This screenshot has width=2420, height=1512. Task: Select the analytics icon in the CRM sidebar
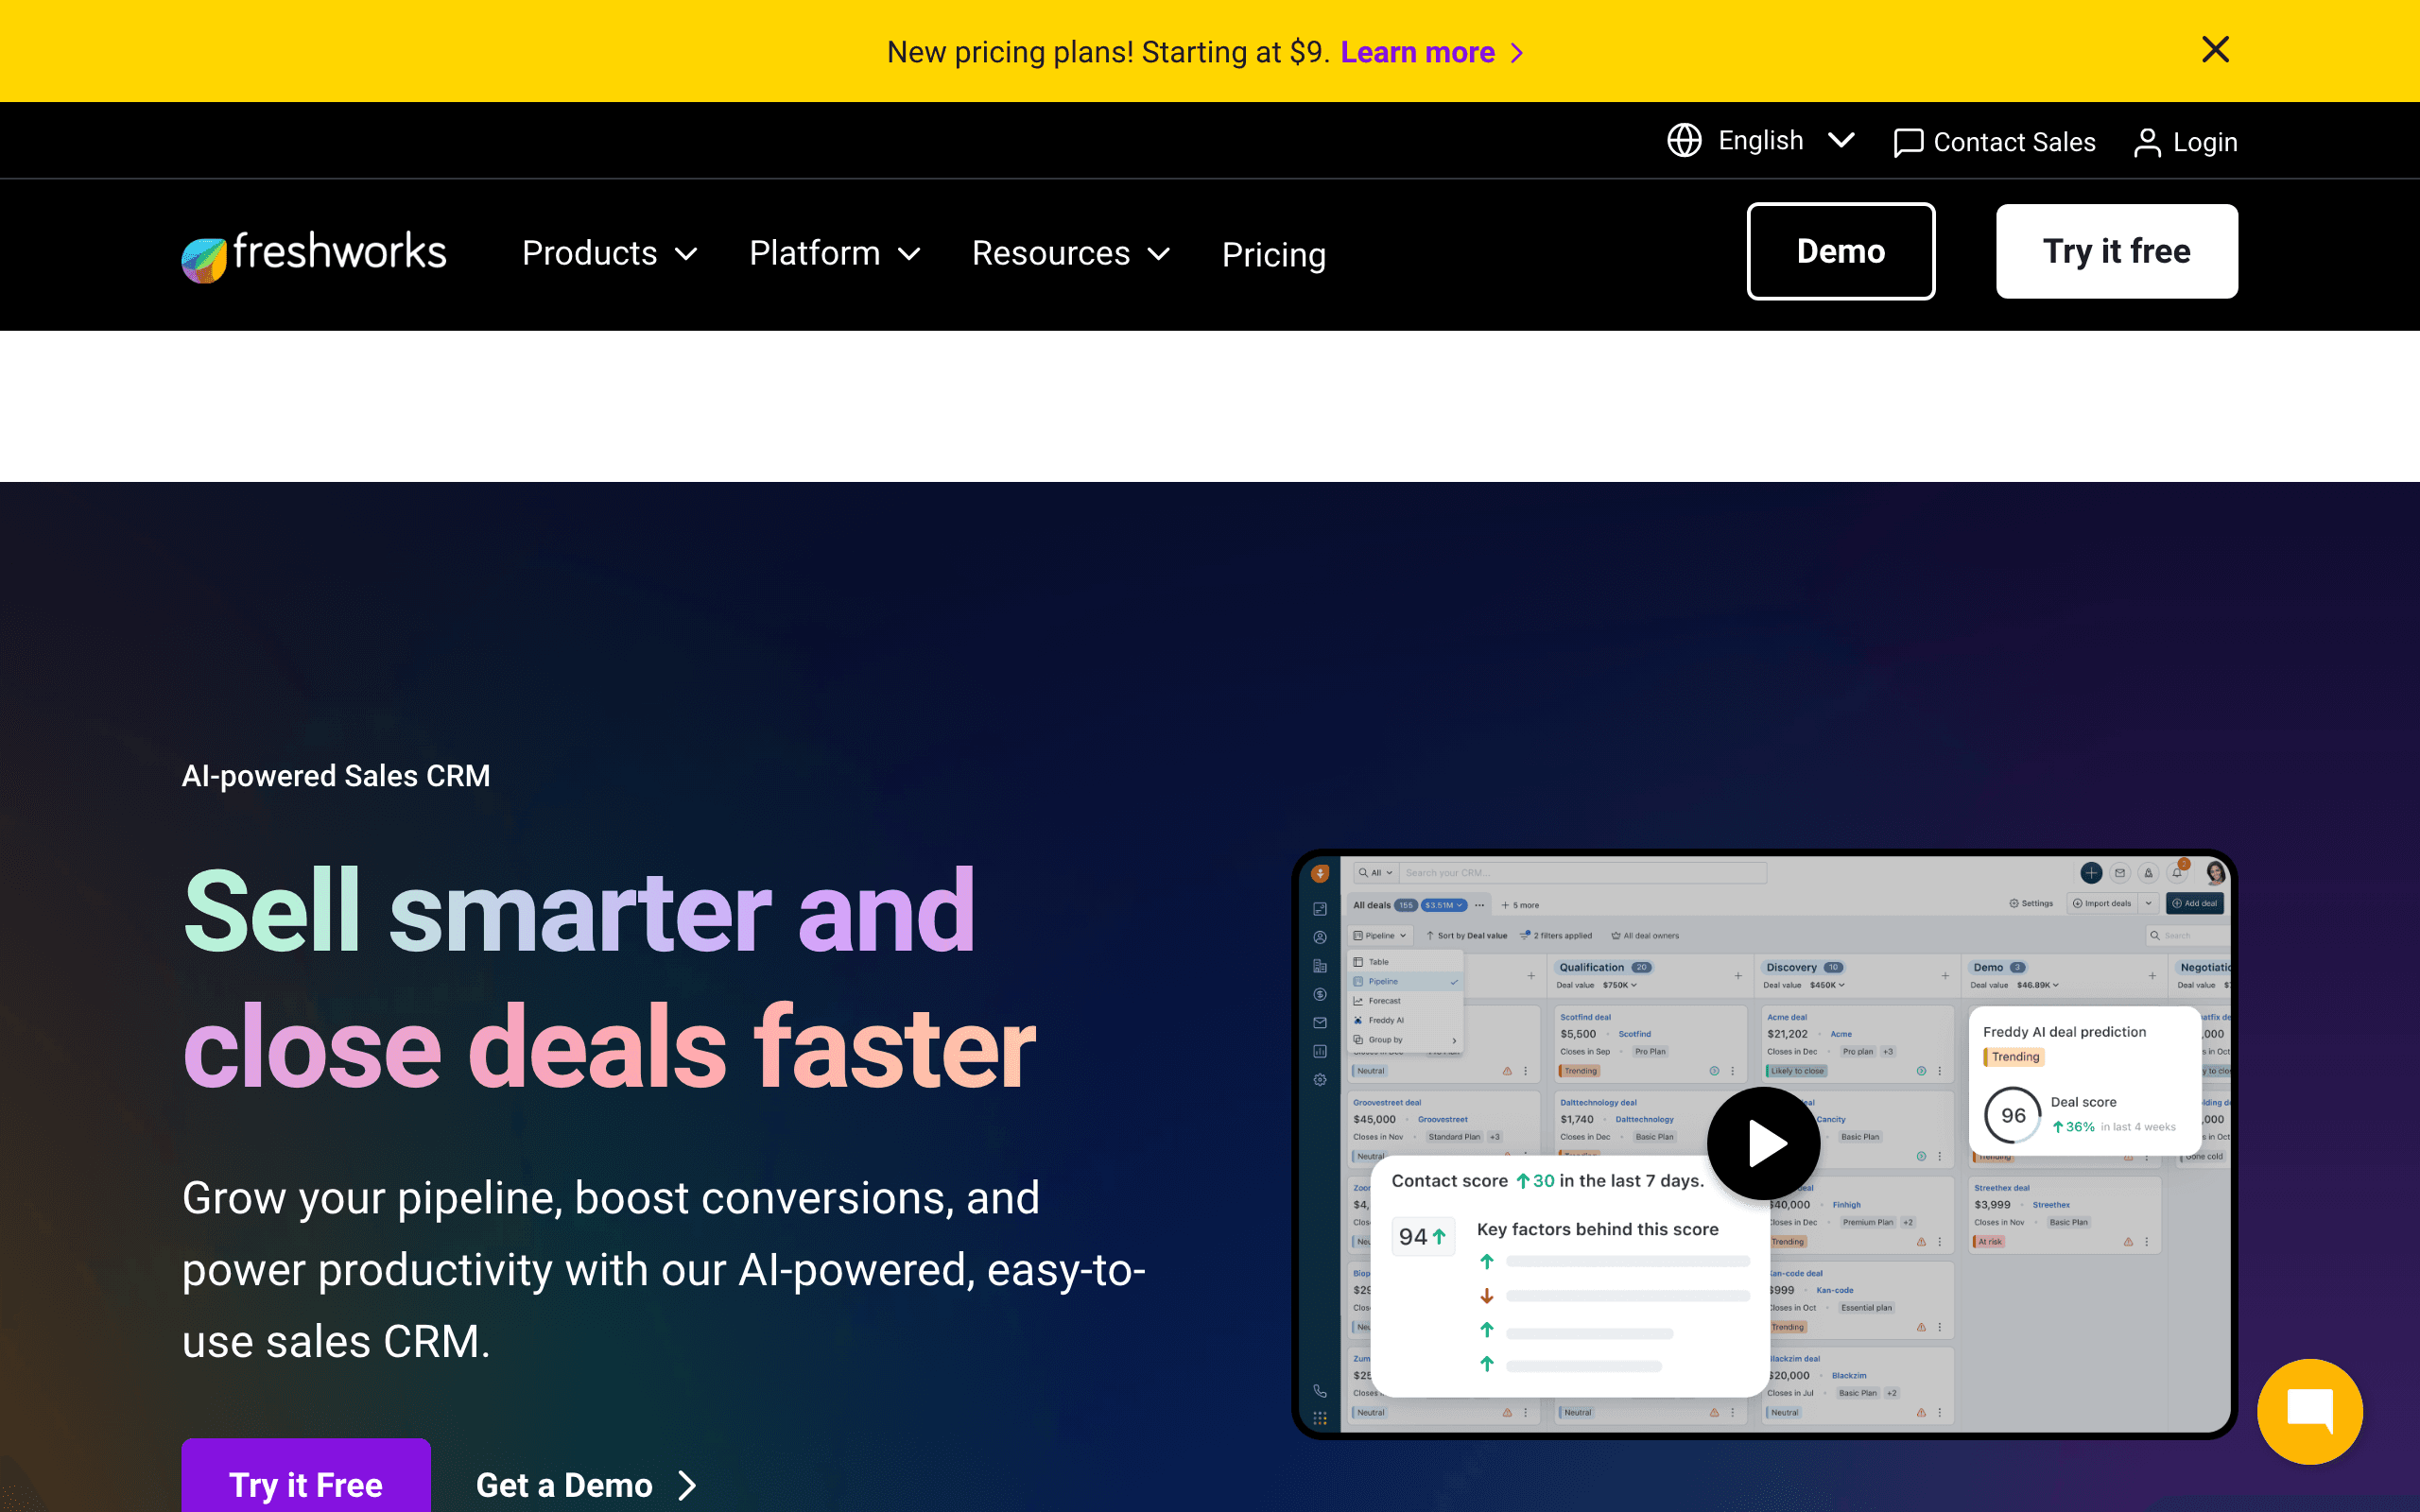click(1320, 1052)
